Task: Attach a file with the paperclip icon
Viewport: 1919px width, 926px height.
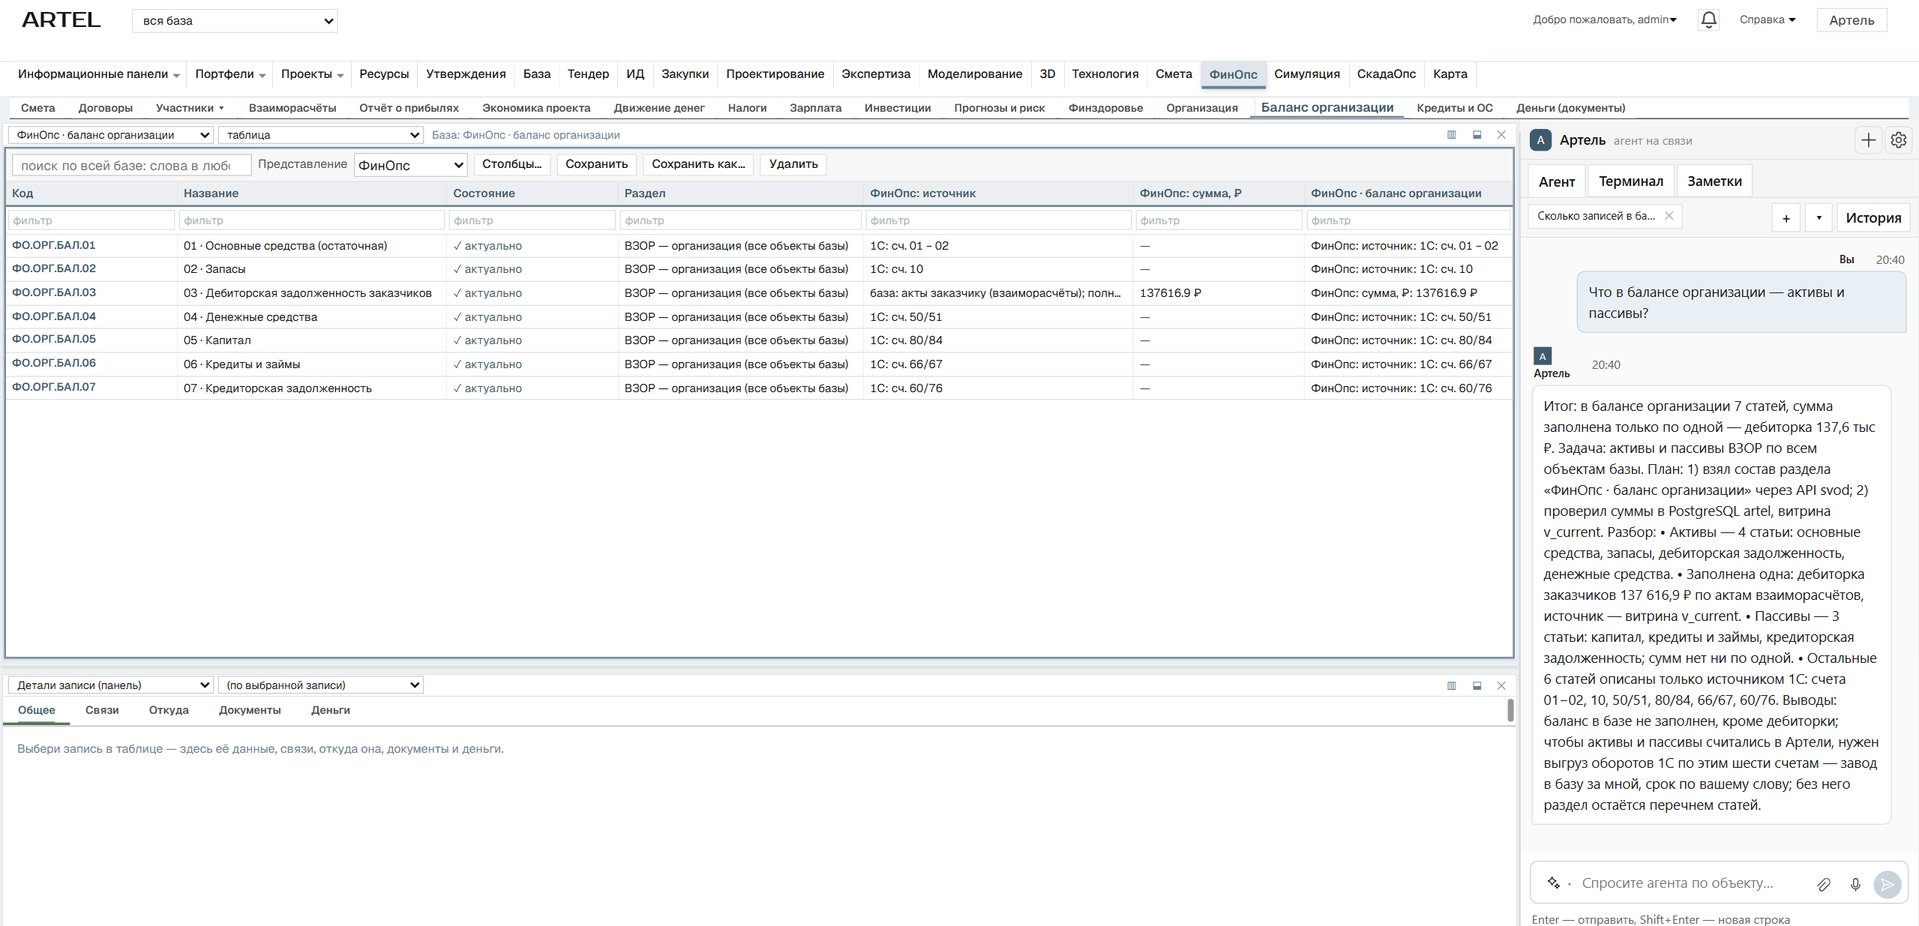Action: click(x=1824, y=884)
